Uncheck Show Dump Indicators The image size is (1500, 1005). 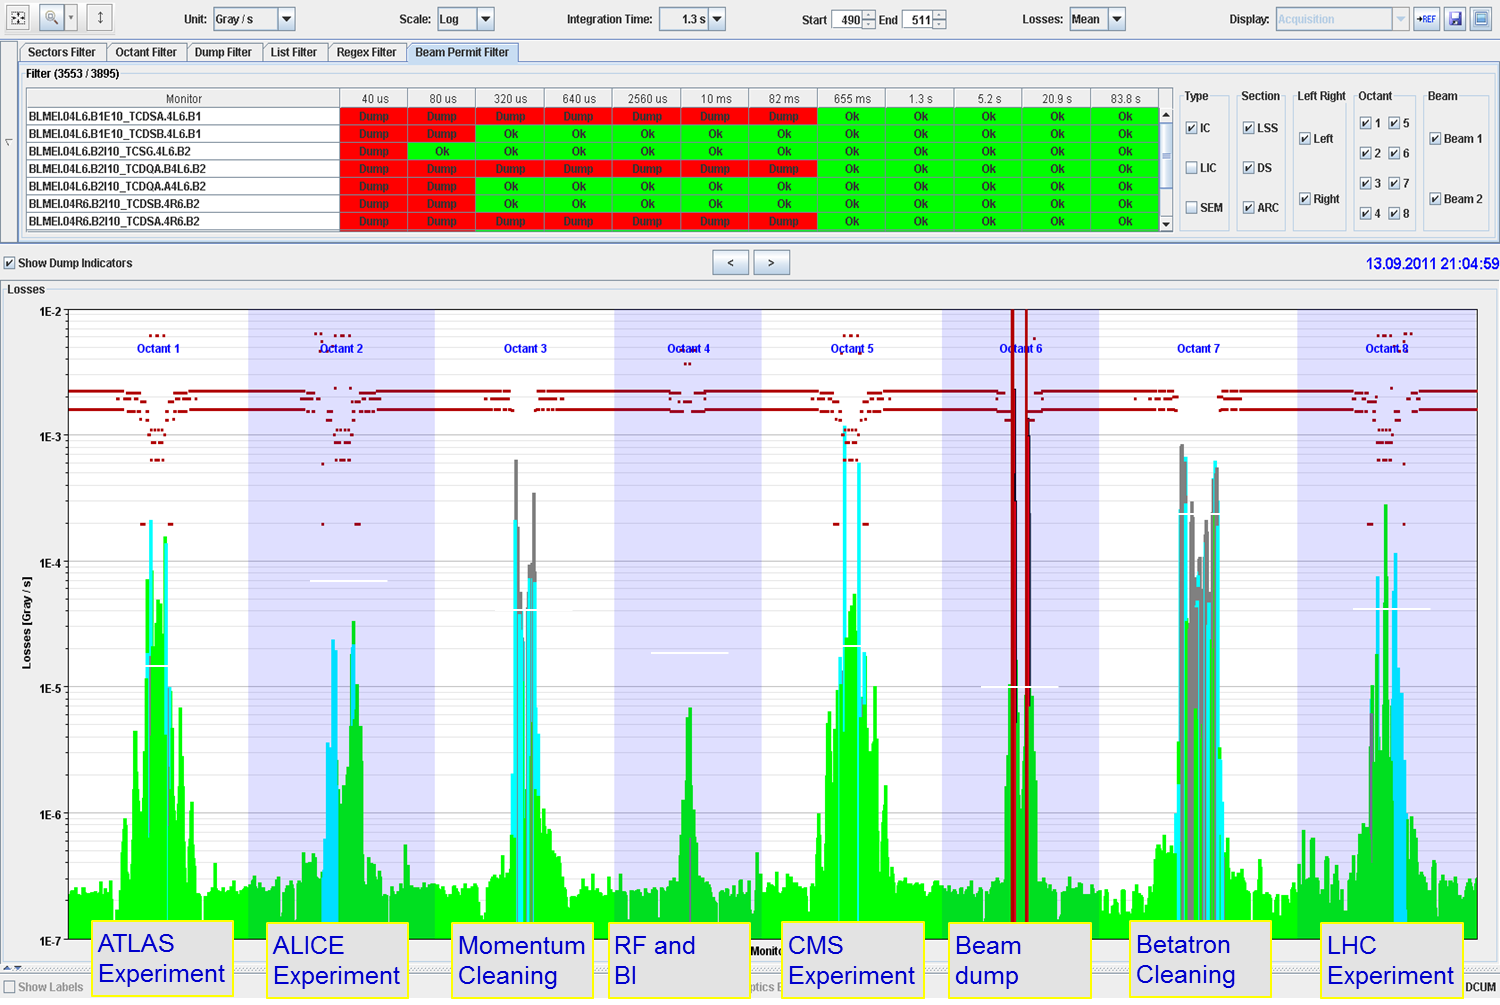point(10,263)
